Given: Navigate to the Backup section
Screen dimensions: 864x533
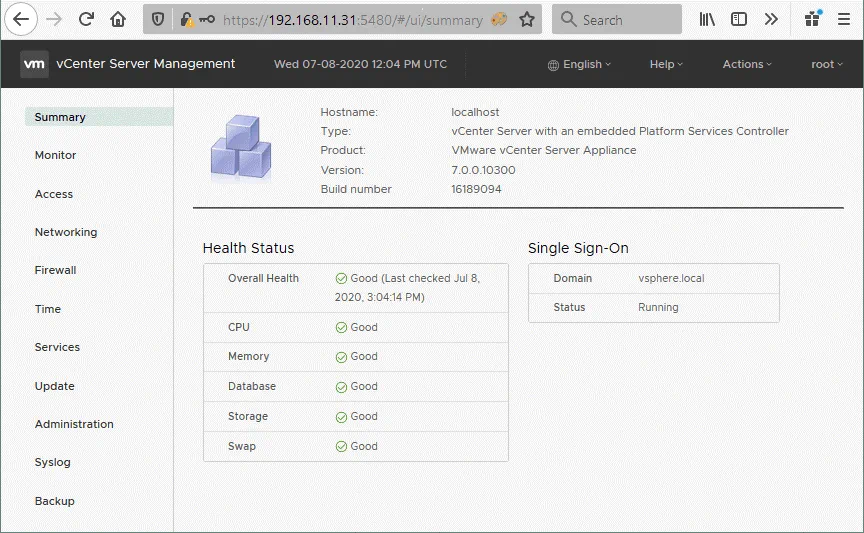Looking at the screenshot, I should (x=54, y=501).
